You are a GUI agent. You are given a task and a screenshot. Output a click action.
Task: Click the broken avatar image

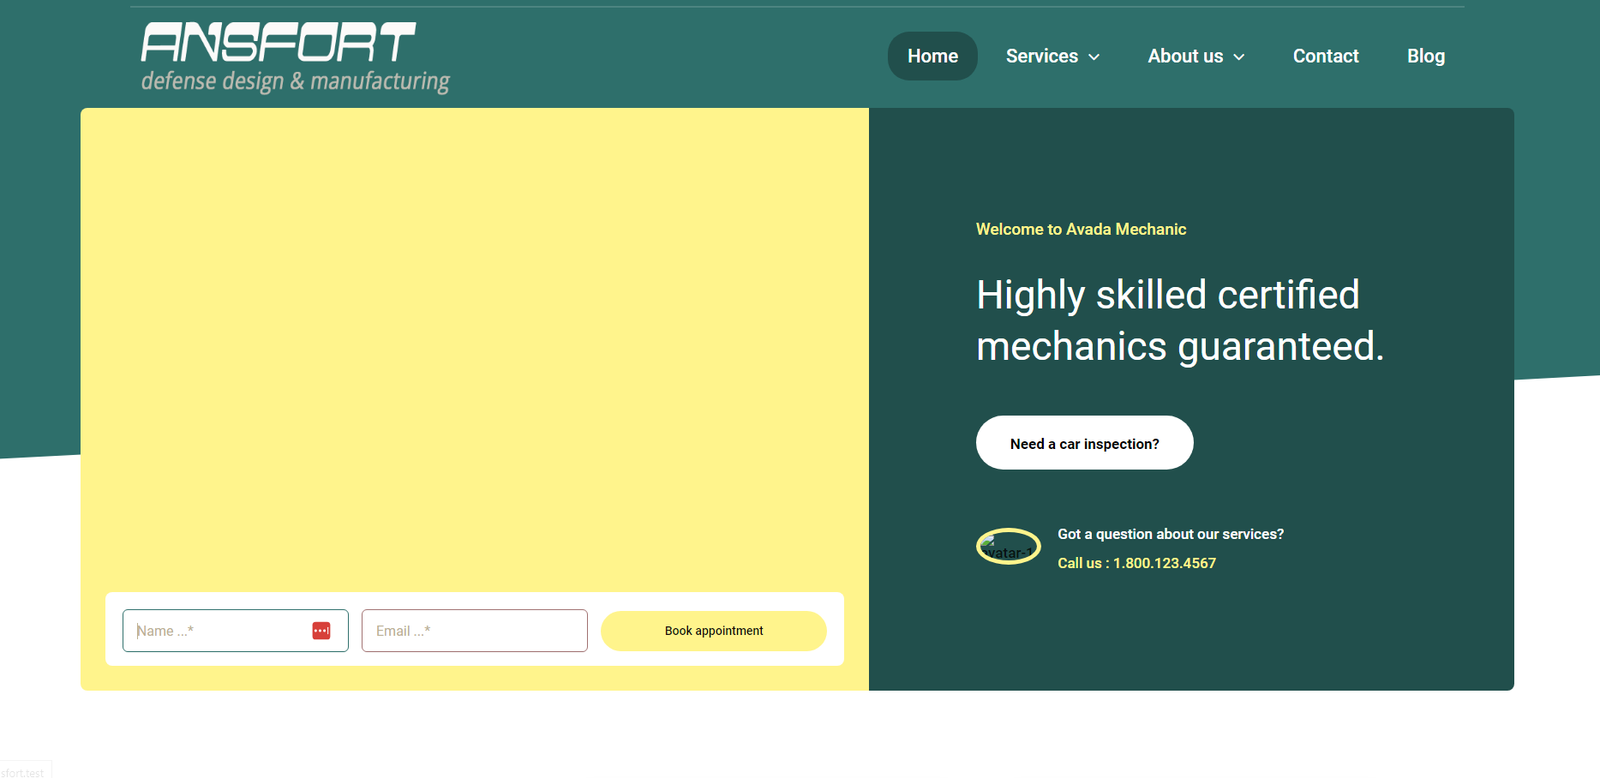click(x=1008, y=546)
